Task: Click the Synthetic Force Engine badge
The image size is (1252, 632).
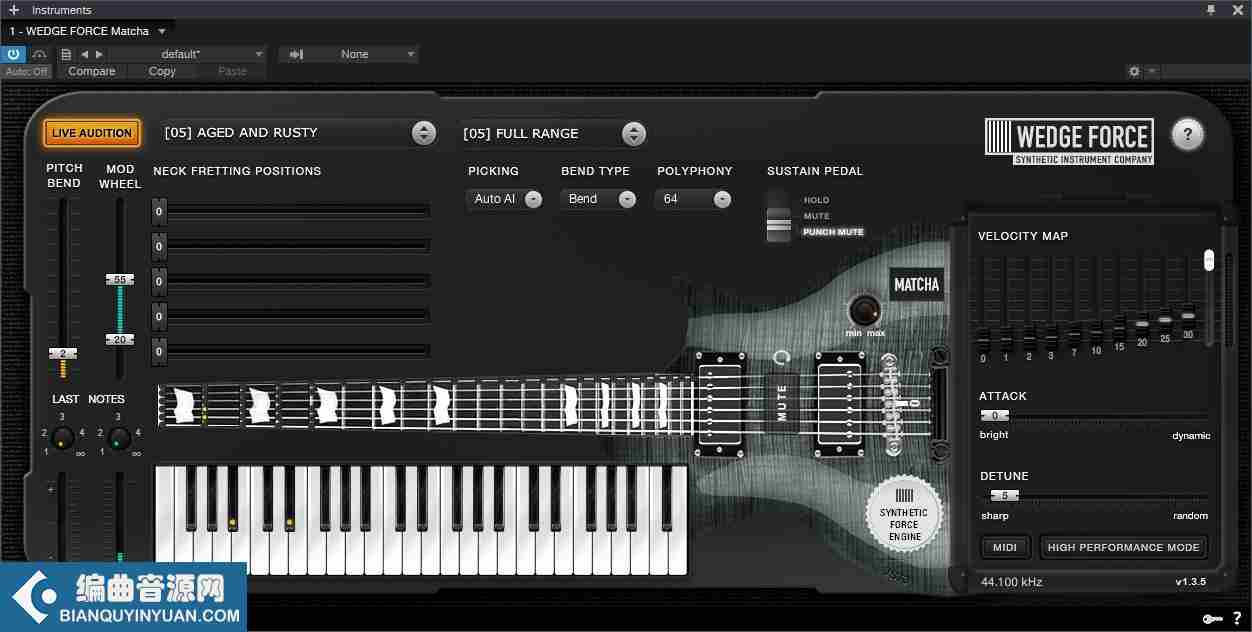Action: pyautogui.click(x=904, y=516)
